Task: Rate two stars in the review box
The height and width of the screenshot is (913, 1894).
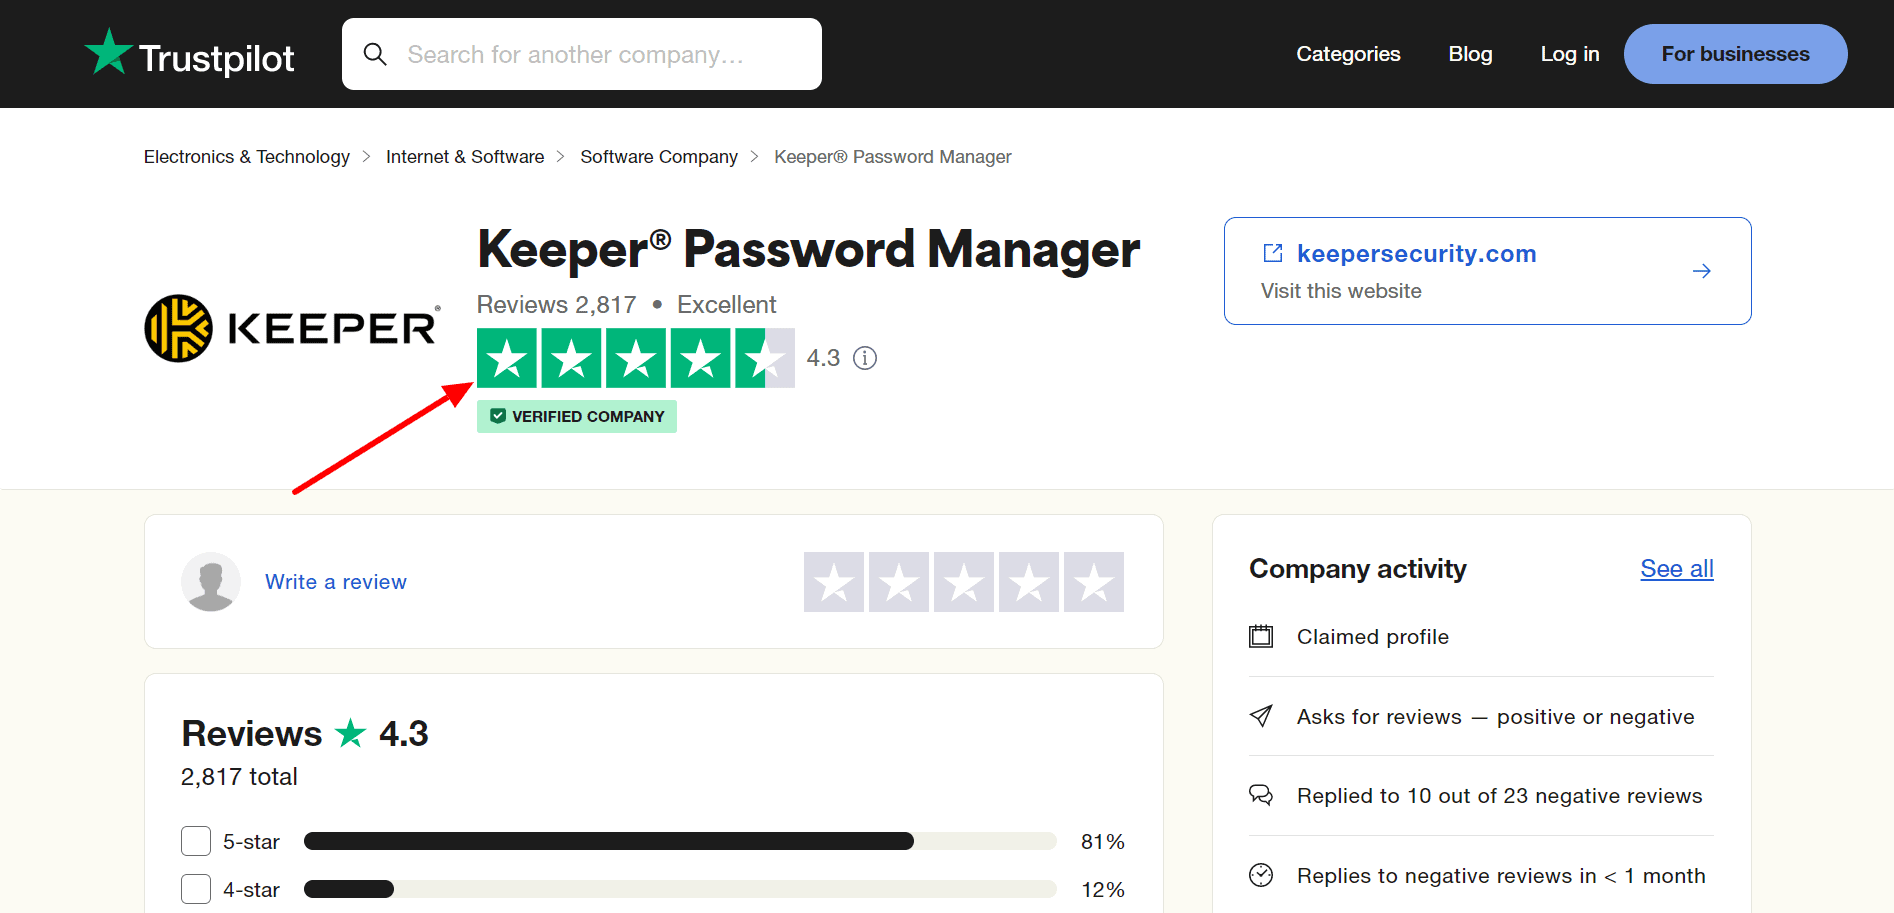Action: coord(899,582)
